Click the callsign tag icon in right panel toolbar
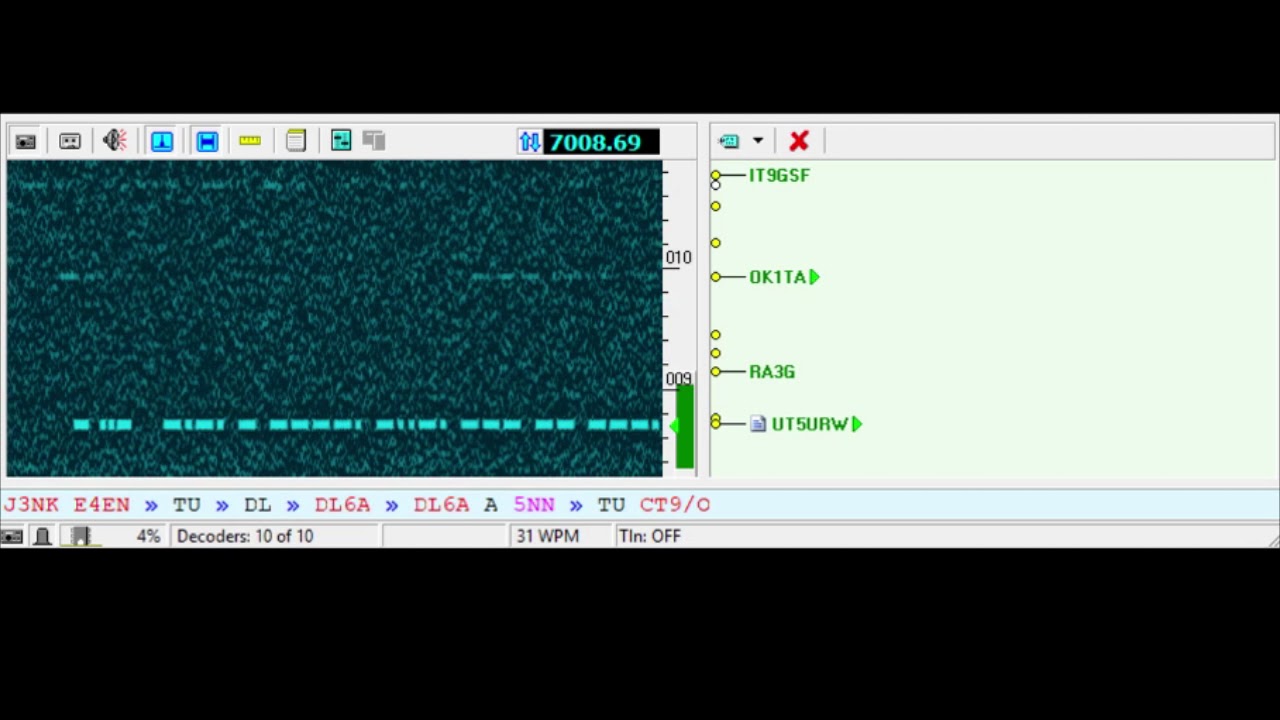This screenshot has width=1280, height=720. (729, 141)
